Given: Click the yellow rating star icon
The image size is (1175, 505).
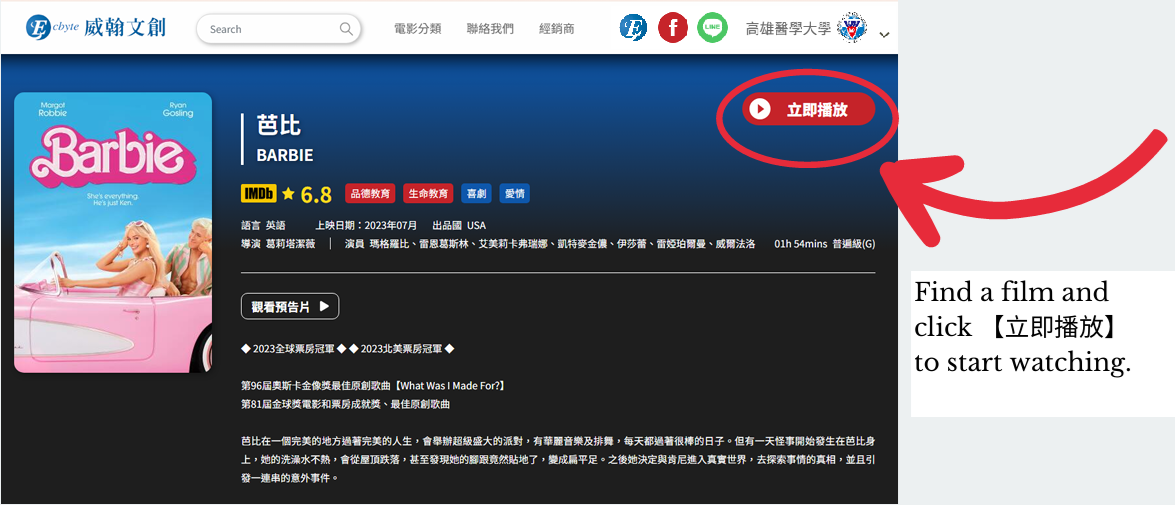Looking at the screenshot, I should 288,194.
